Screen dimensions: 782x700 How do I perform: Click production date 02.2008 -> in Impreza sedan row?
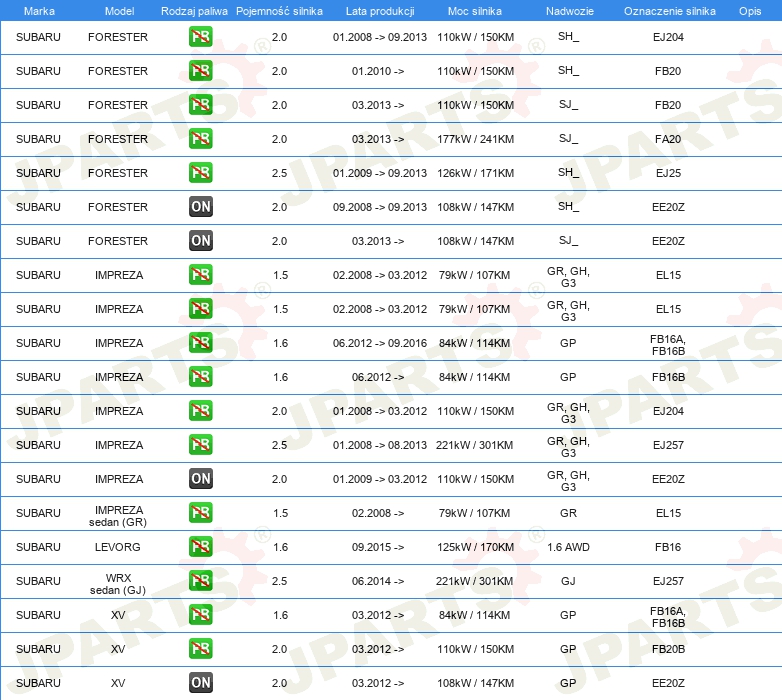(x=378, y=513)
